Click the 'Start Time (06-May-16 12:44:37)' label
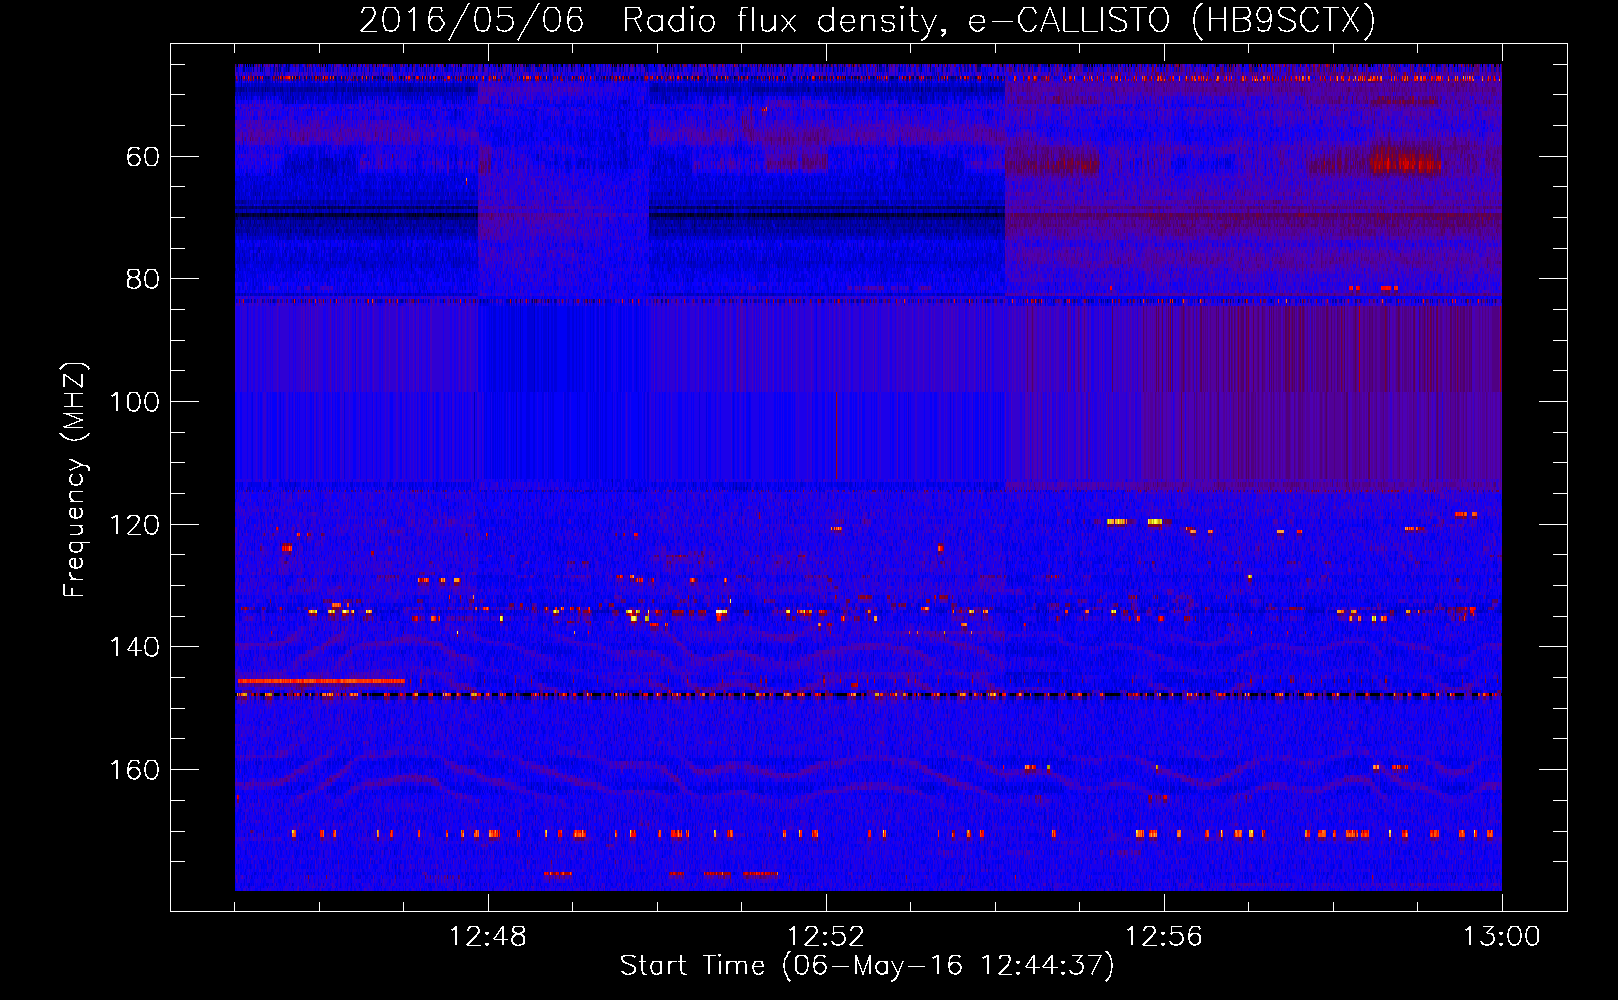The height and width of the screenshot is (1000, 1618). click(867, 966)
